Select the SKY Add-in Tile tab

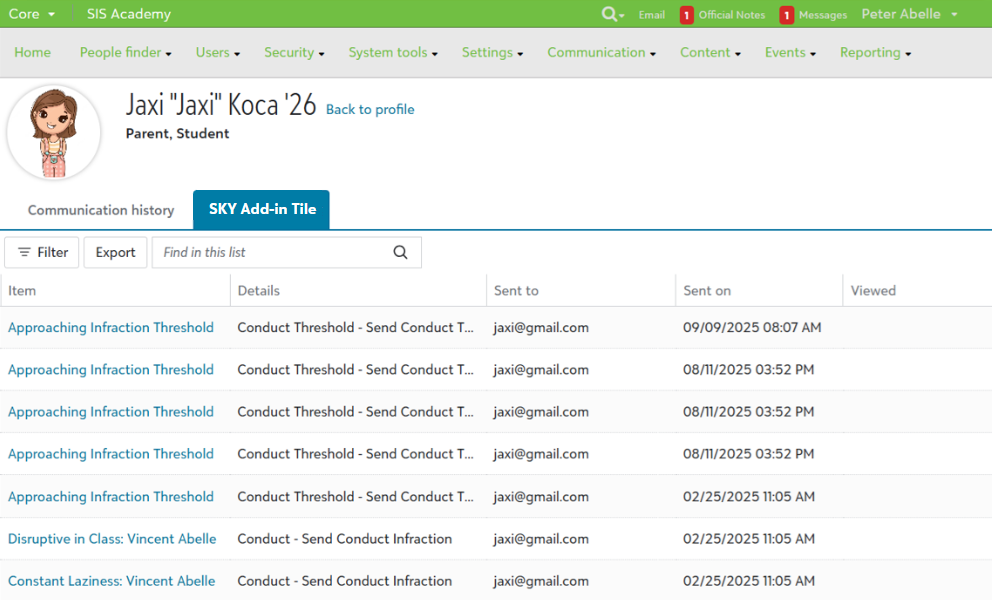coord(261,209)
